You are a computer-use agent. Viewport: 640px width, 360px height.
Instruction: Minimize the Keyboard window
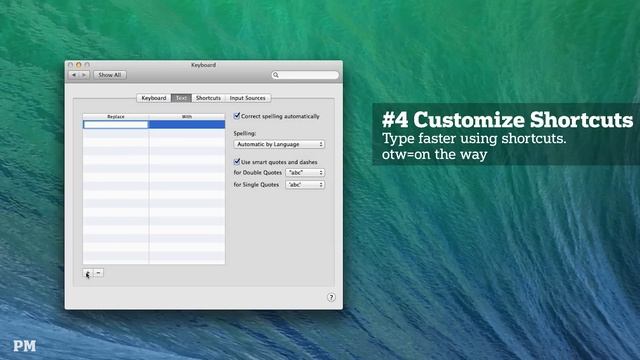[x=79, y=65]
